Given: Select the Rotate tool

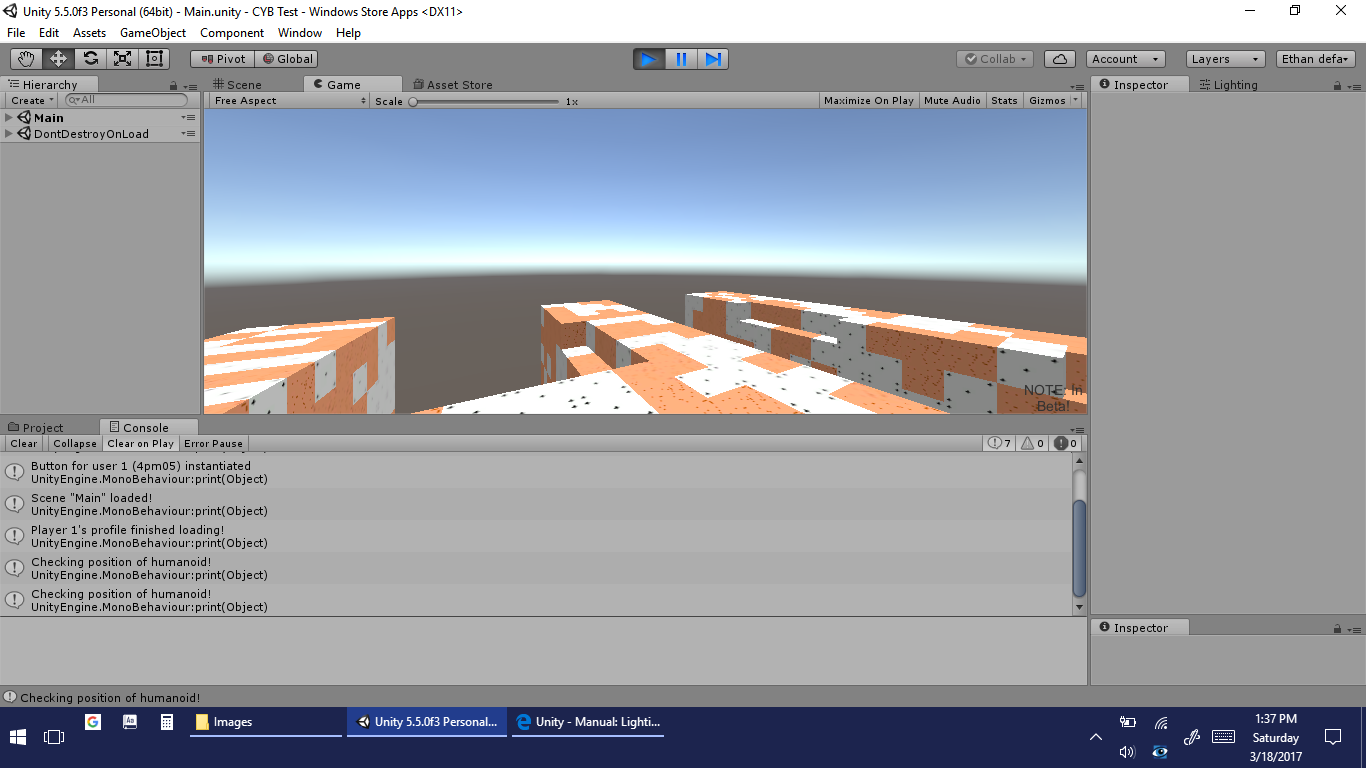Looking at the screenshot, I should (x=90, y=59).
